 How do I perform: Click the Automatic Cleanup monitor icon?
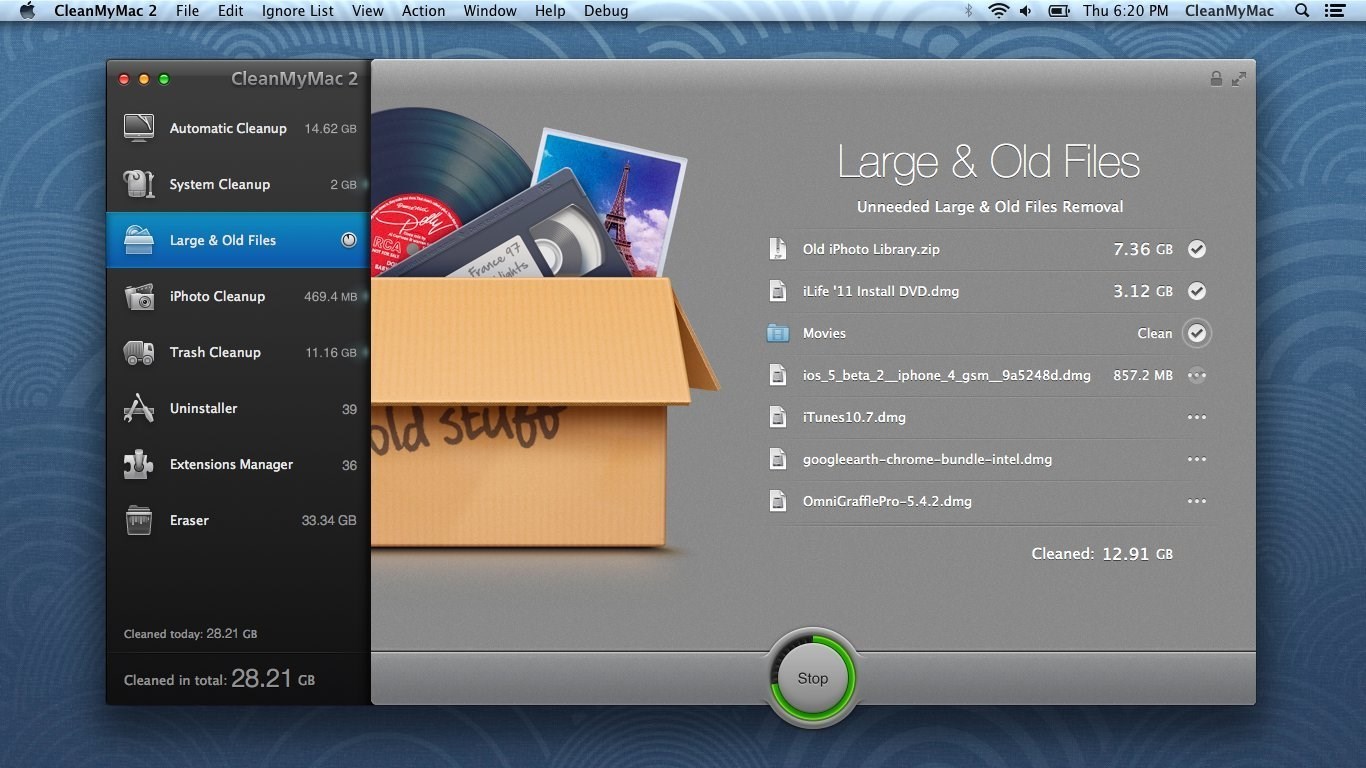click(x=138, y=128)
